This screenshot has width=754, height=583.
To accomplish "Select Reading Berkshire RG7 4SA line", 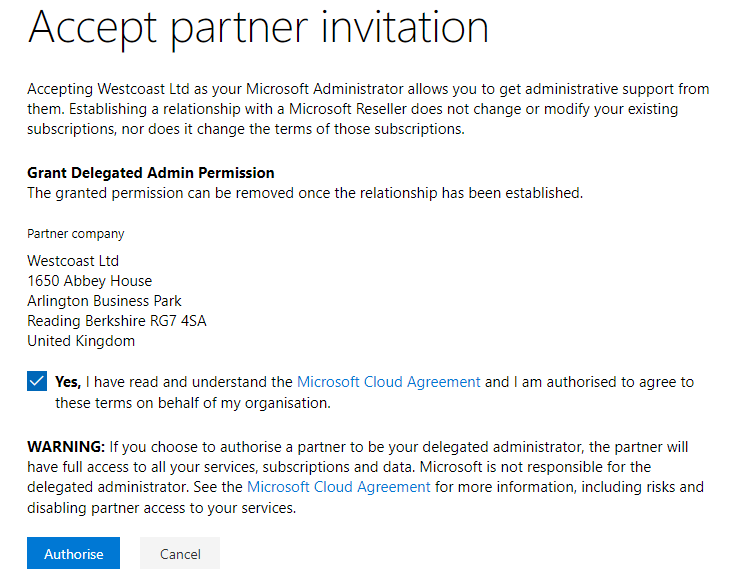I will (116, 321).
